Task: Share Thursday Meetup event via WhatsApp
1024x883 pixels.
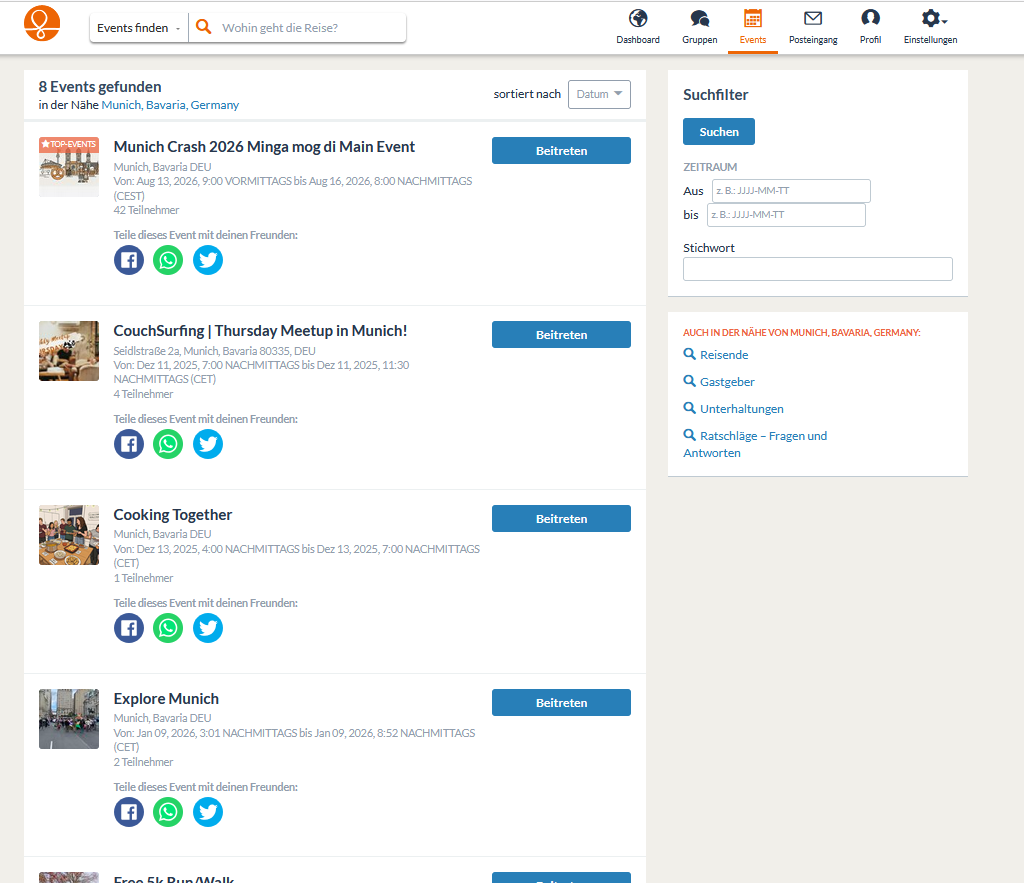Action: [168, 444]
